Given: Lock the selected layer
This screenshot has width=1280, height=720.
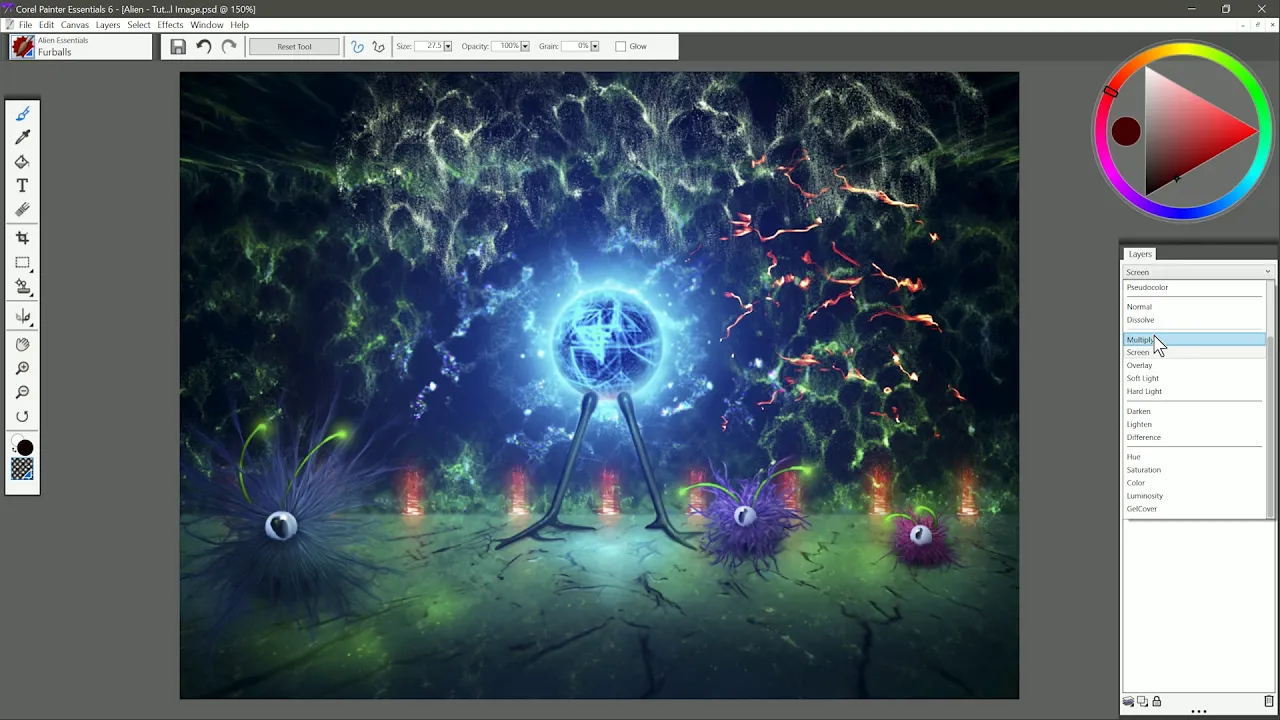Looking at the screenshot, I should tap(1156, 702).
